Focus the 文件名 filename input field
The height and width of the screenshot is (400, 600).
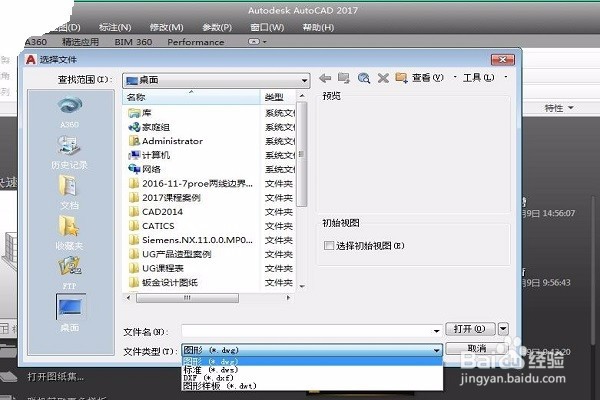point(307,331)
